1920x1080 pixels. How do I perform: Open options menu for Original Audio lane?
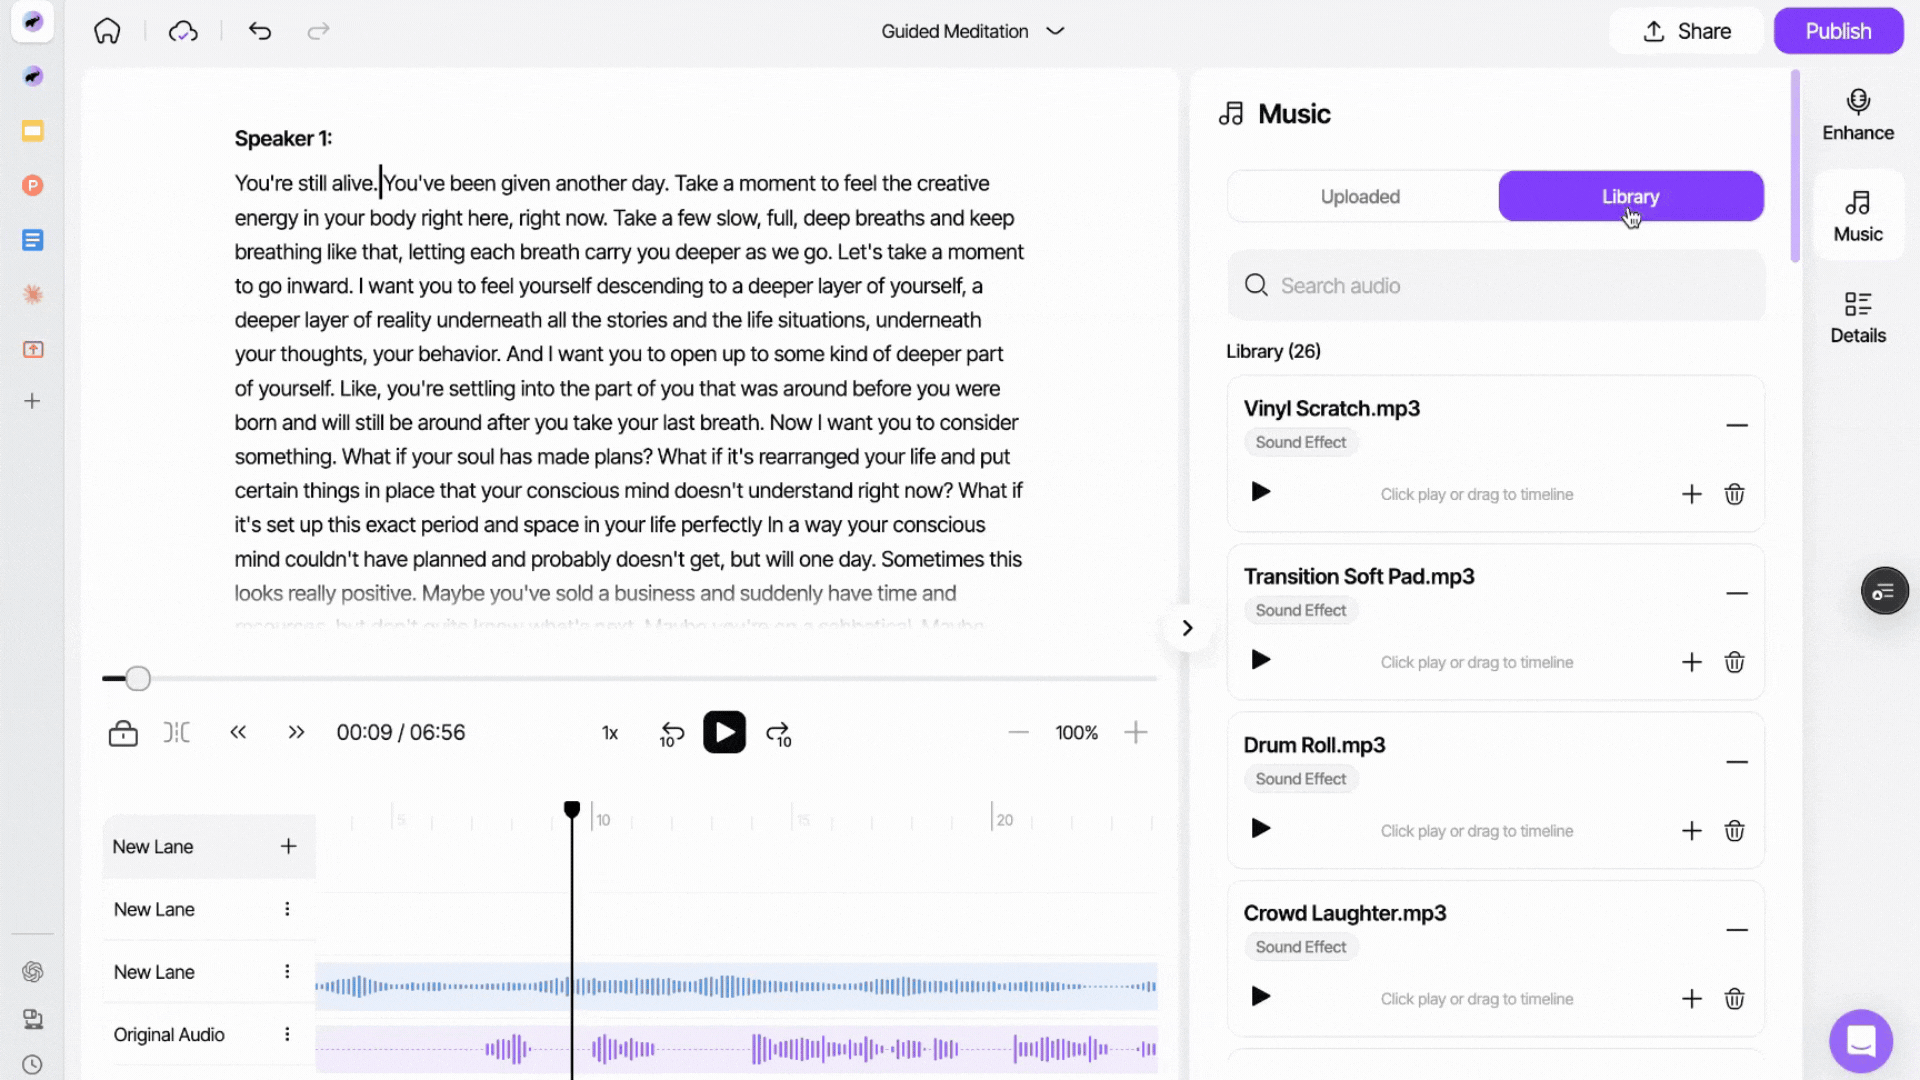287,1034
